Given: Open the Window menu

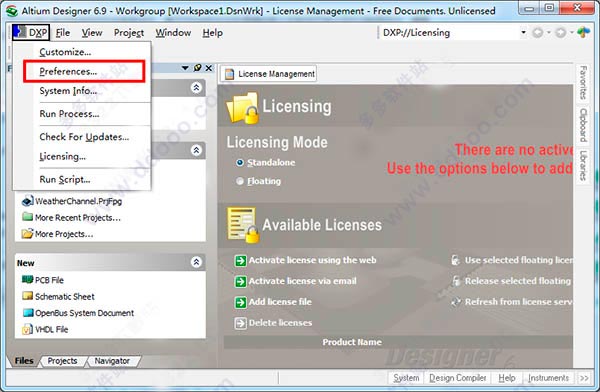Looking at the screenshot, I should click(x=173, y=33).
